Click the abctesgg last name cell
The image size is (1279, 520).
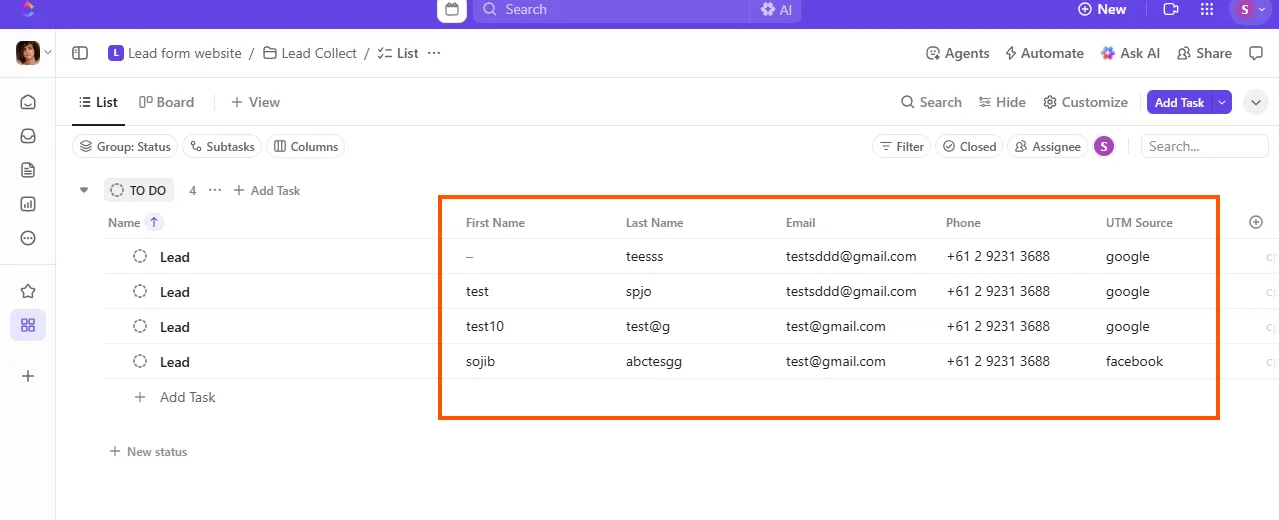point(654,361)
